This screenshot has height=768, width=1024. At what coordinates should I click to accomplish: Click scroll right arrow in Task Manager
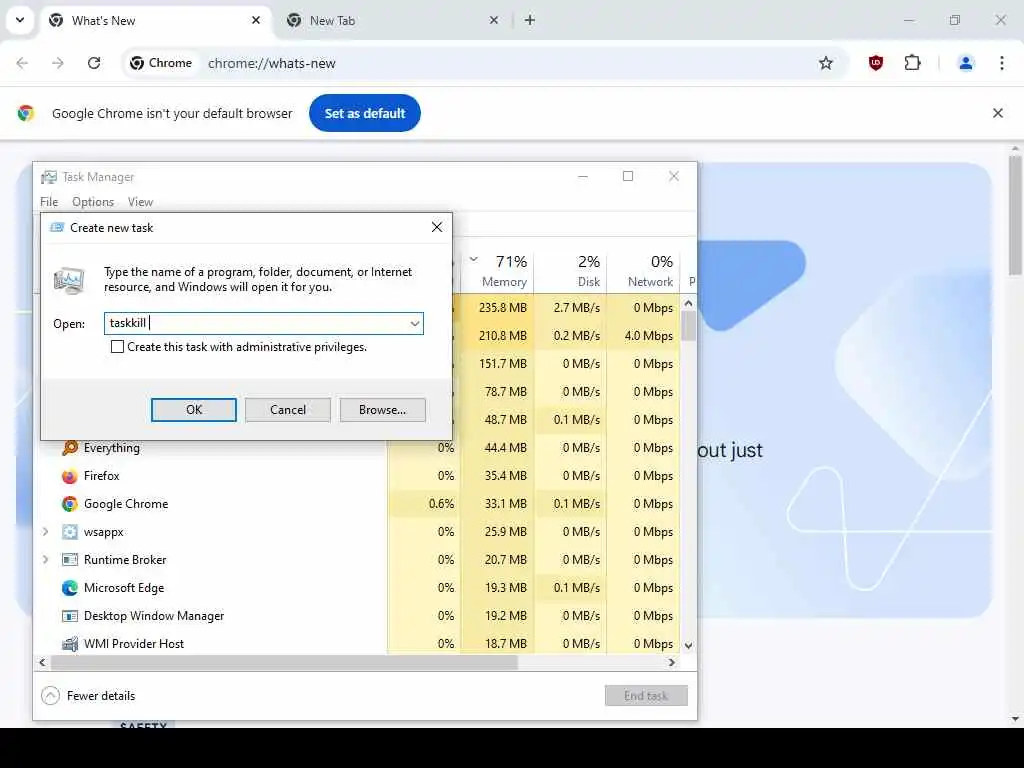click(x=672, y=662)
